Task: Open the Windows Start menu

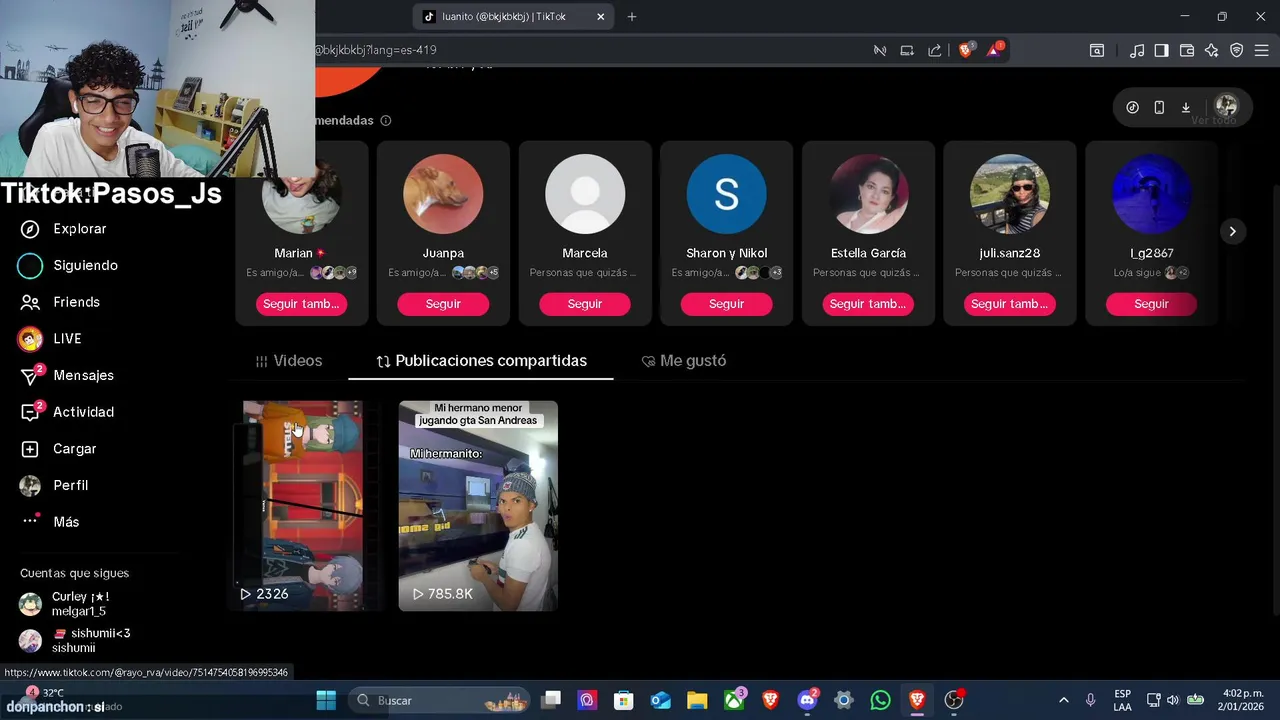Action: (x=326, y=700)
